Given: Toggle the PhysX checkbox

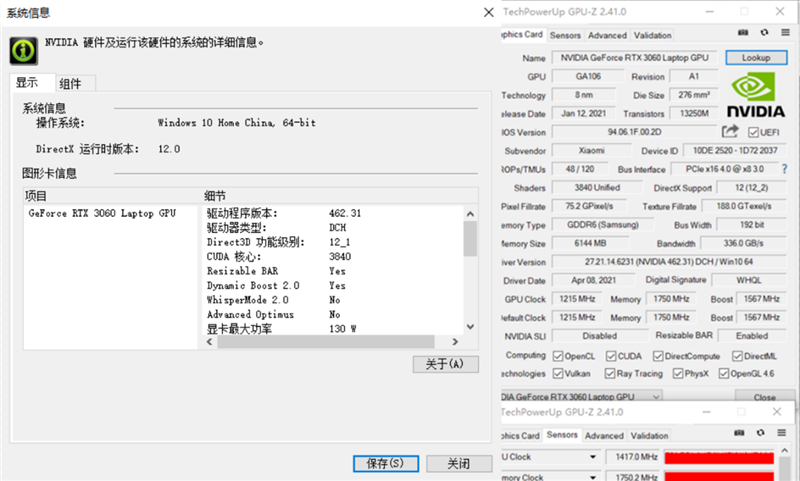Looking at the screenshot, I should coord(678,374).
